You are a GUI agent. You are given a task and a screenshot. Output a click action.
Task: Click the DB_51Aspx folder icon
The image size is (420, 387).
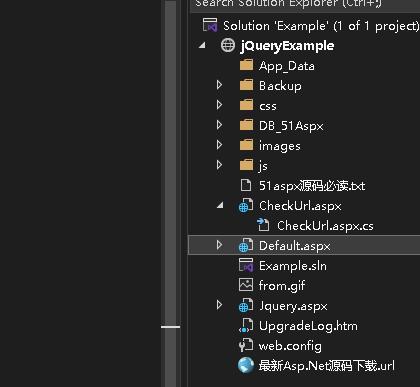coord(247,125)
